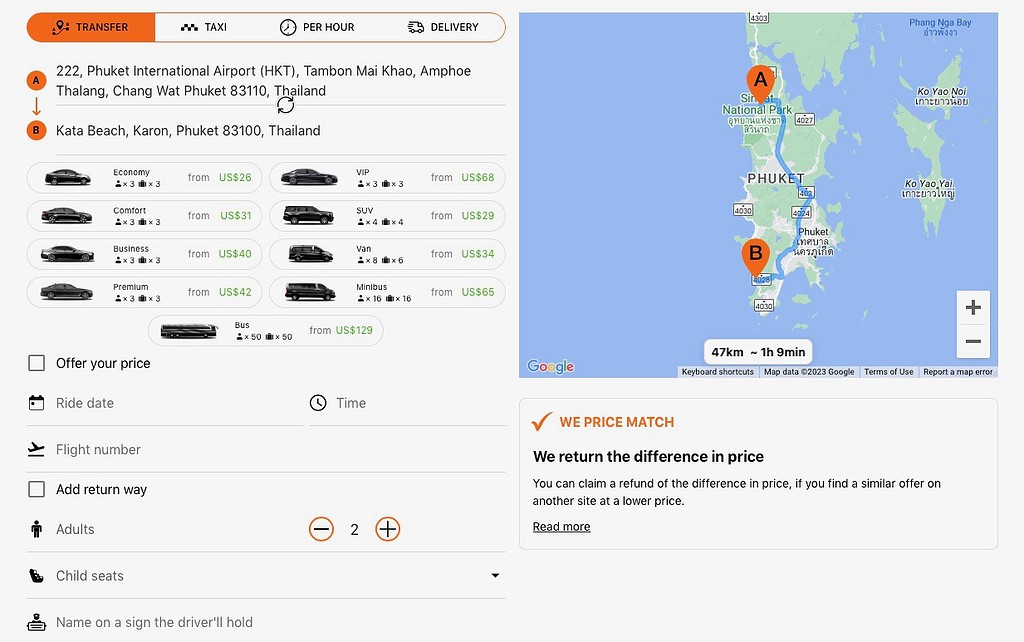The width and height of the screenshot is (1024, 642).
Task: Check the Add return way option
Action: point(36,489)
